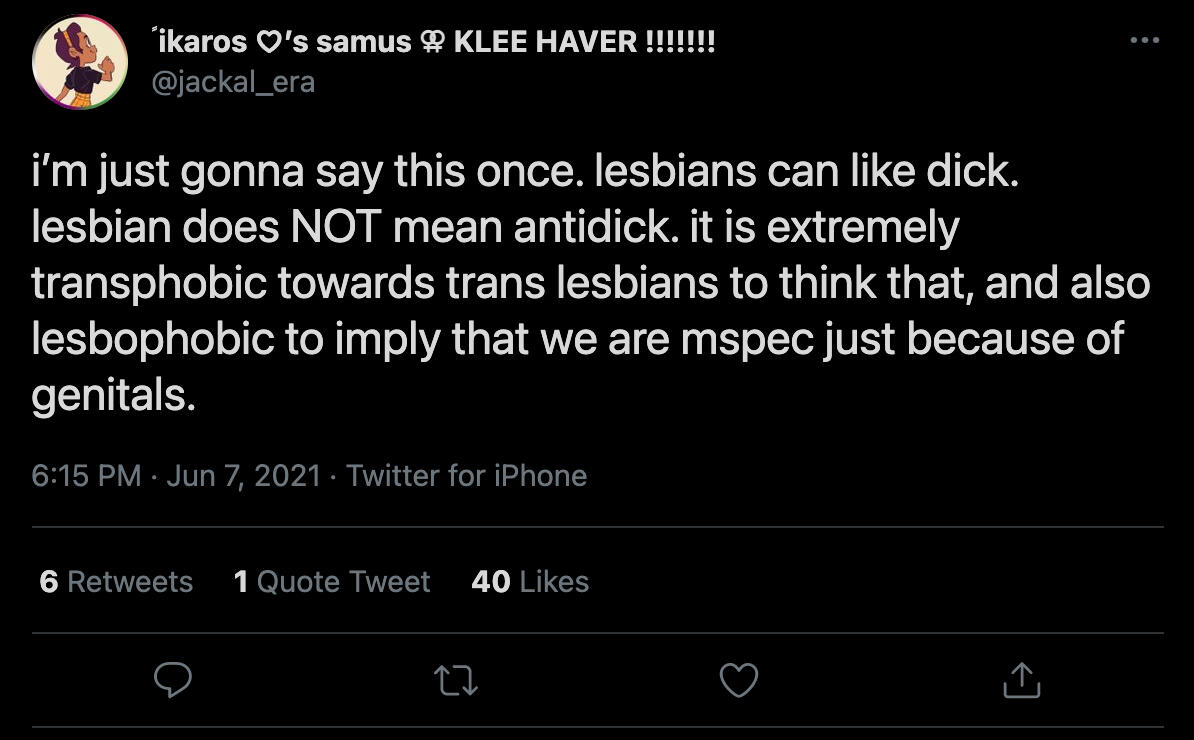Open the three-dot more options menu
Viewport: 1194px width, 740px height.
pos(1143,40)
